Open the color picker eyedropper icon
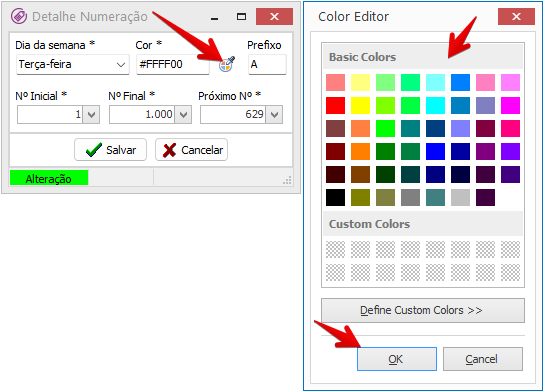The width and height of the screenshot is (543, 392). 227,64
